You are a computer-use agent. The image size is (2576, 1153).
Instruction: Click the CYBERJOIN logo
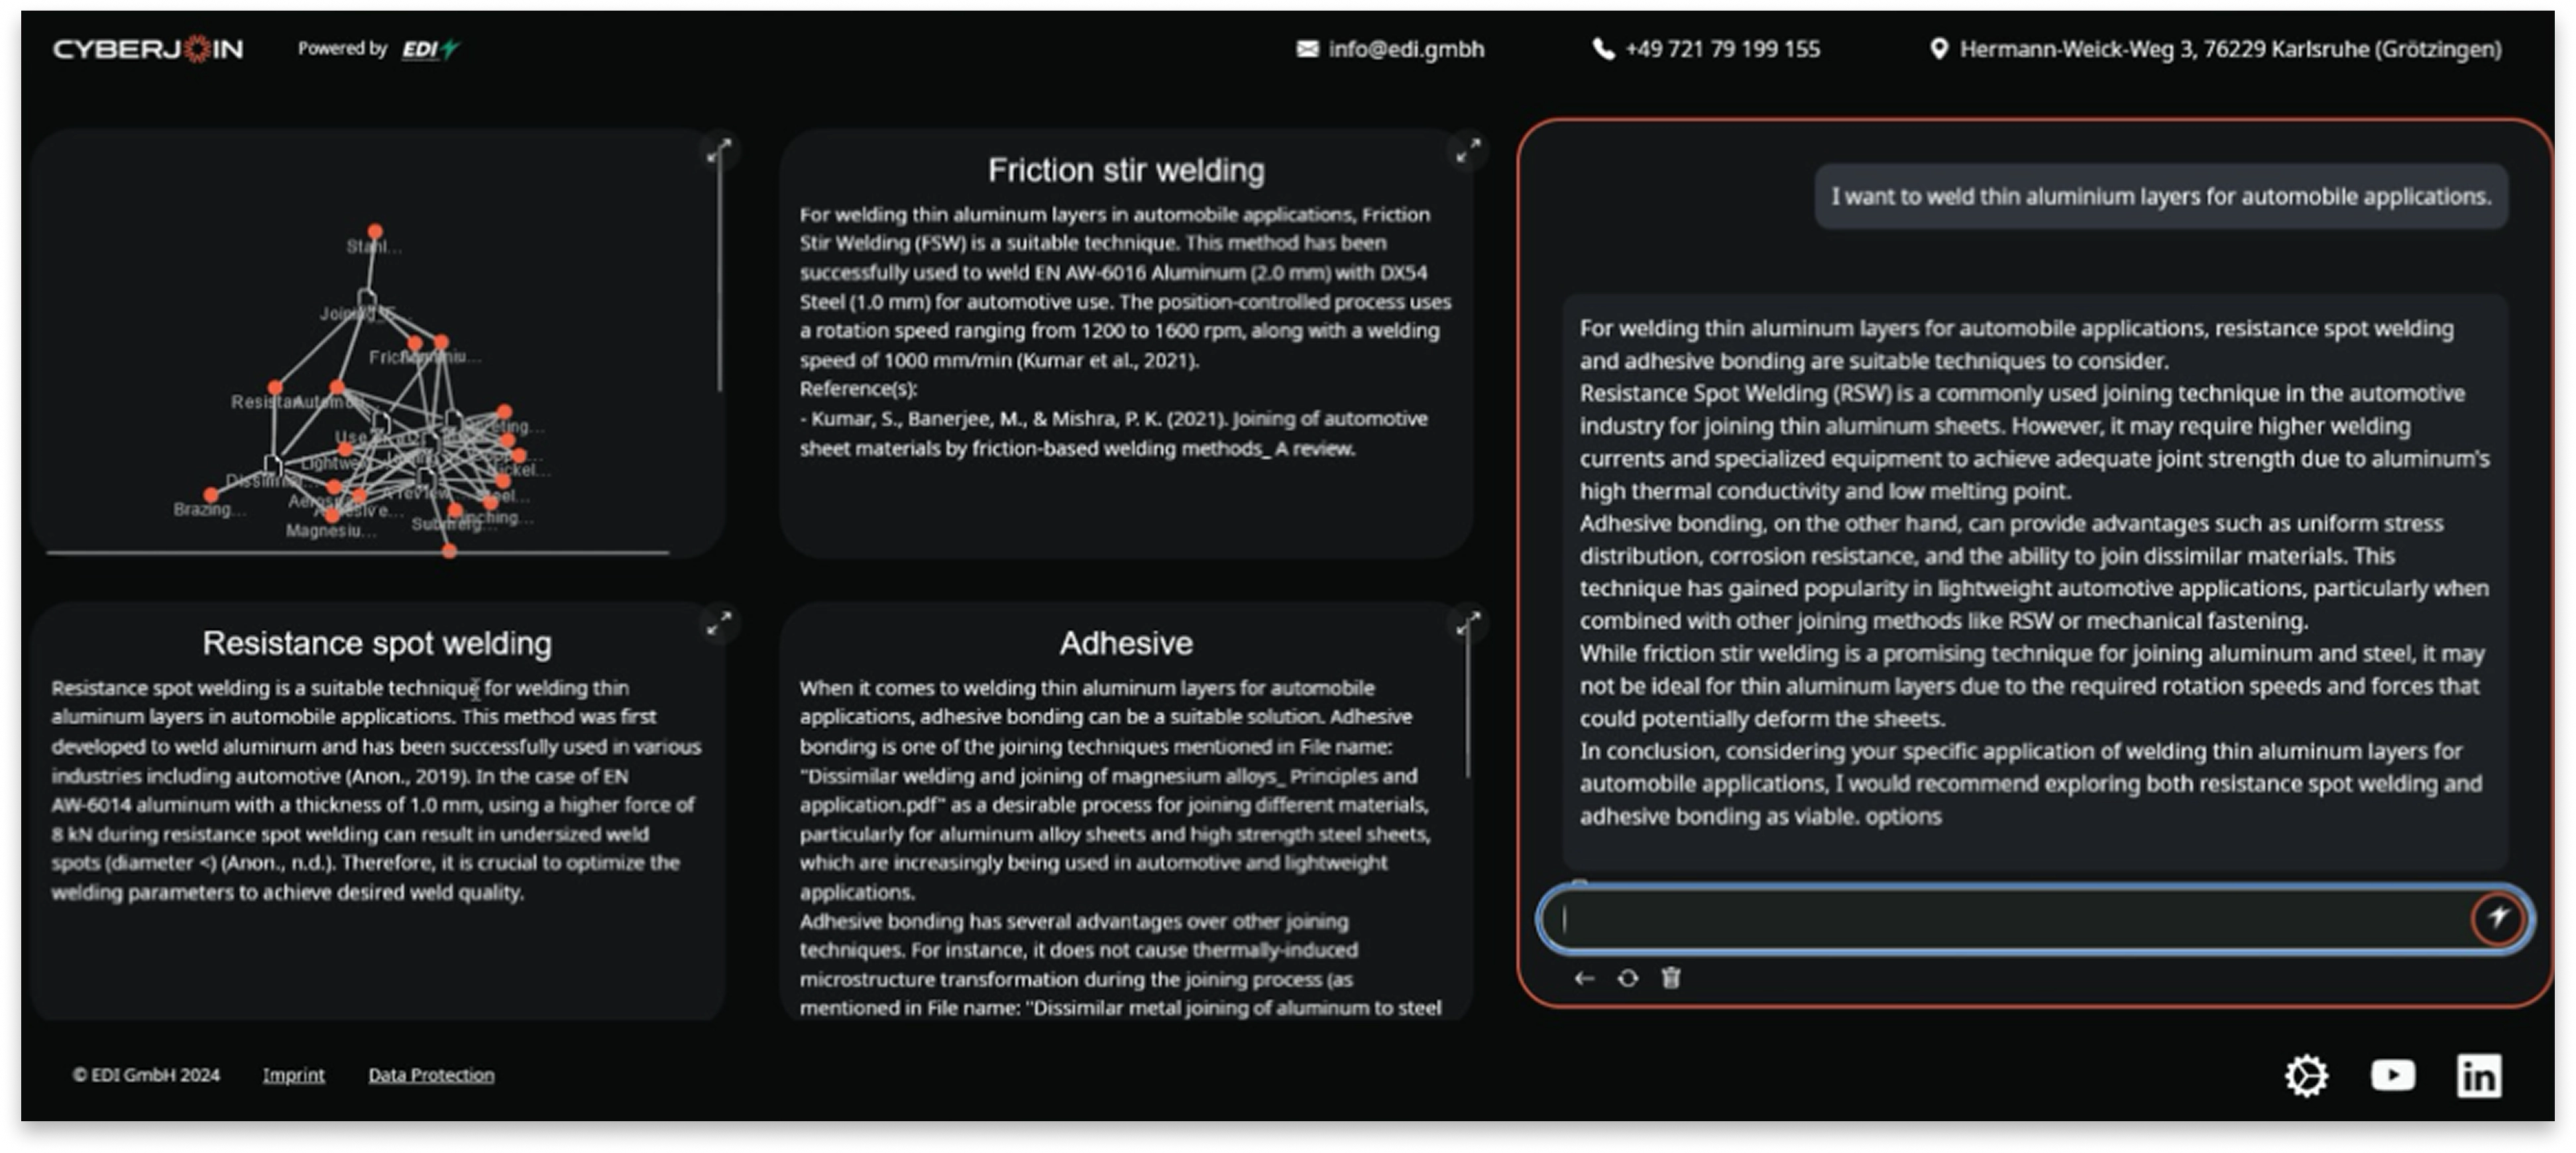[148, 49]
